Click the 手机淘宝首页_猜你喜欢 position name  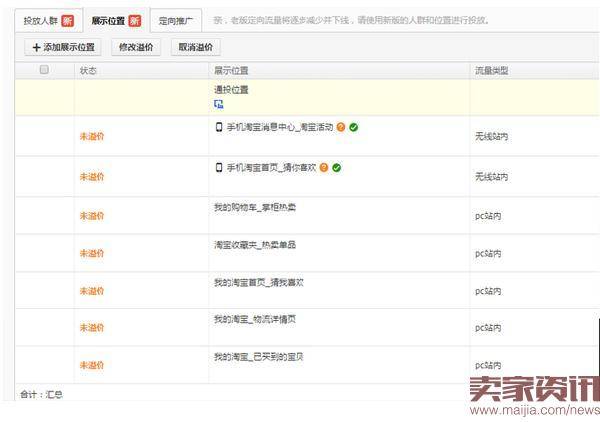[271, 167]
